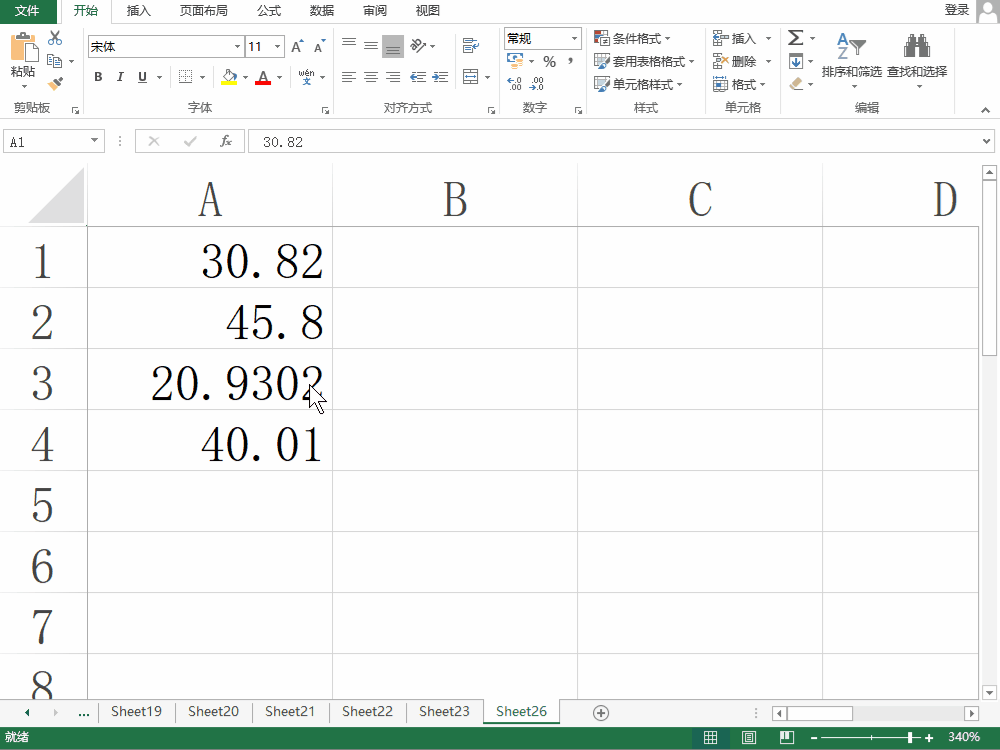Toggle center horizontal alignment
Image resolution: width=1000 pixels, height=750 pixels.
(x=370, y=77)
